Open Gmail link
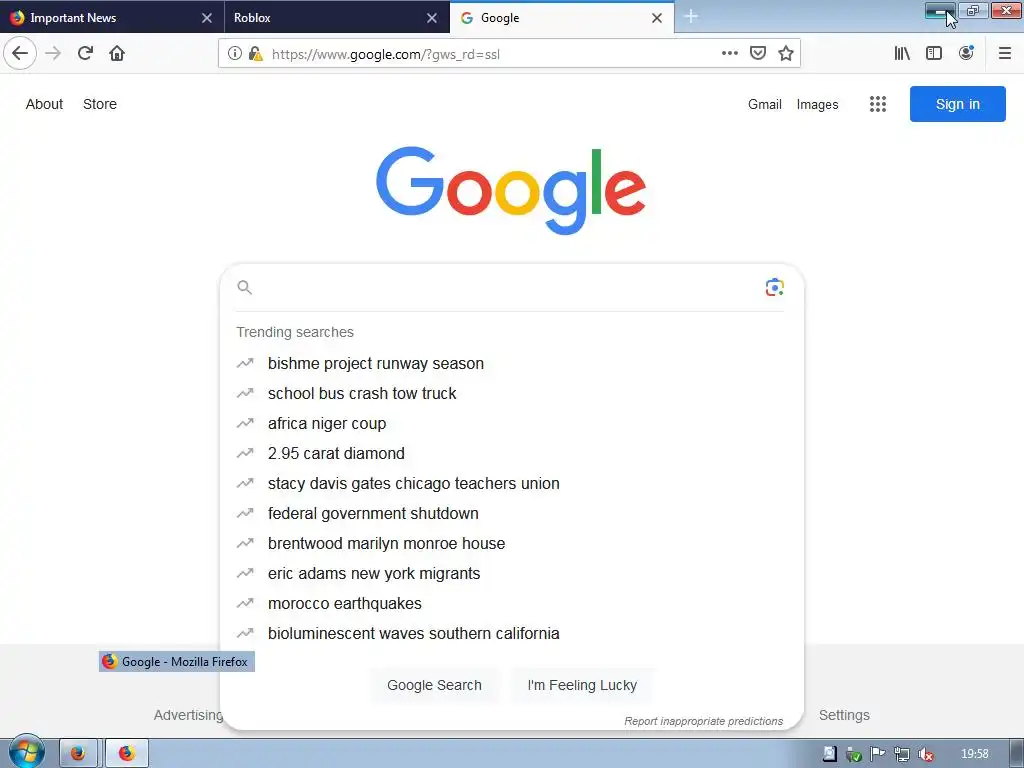Image resolution: width=1024 pixels, height=768 pixels. tap(765, 104)
